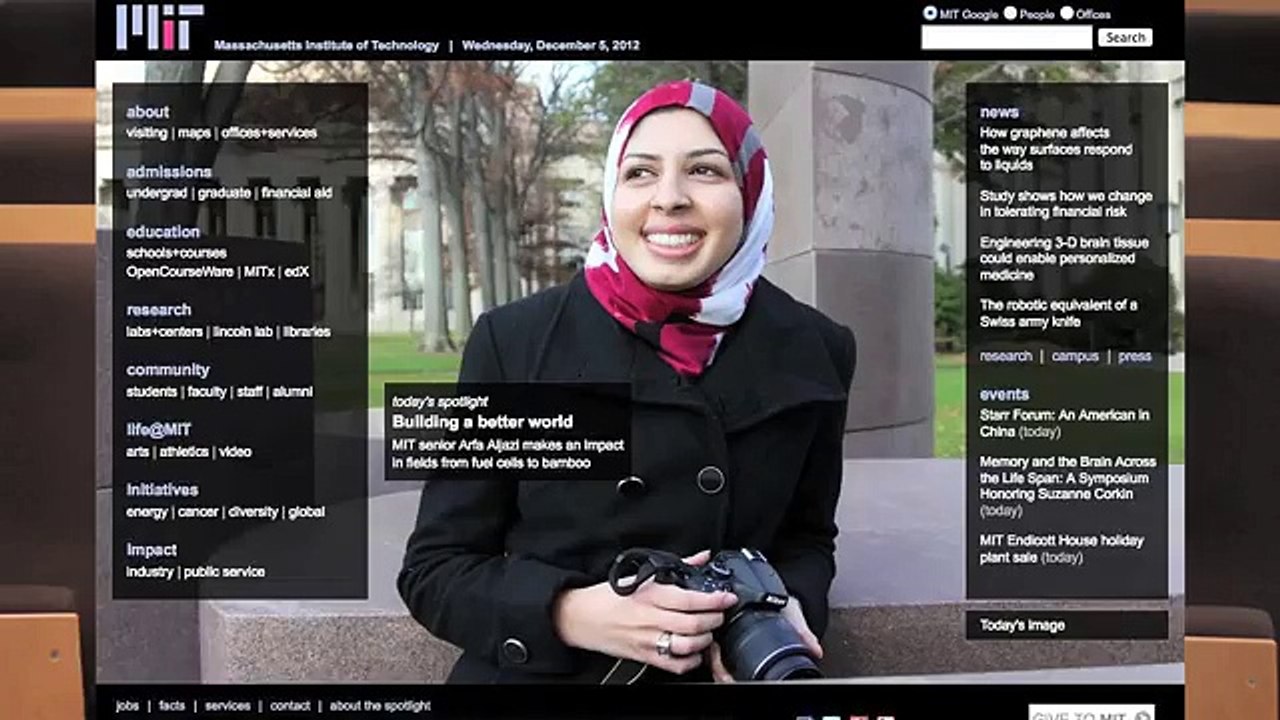Open the Memory and the Brain symposium event
The image size is (1280, 720).
coord(1068,486)
